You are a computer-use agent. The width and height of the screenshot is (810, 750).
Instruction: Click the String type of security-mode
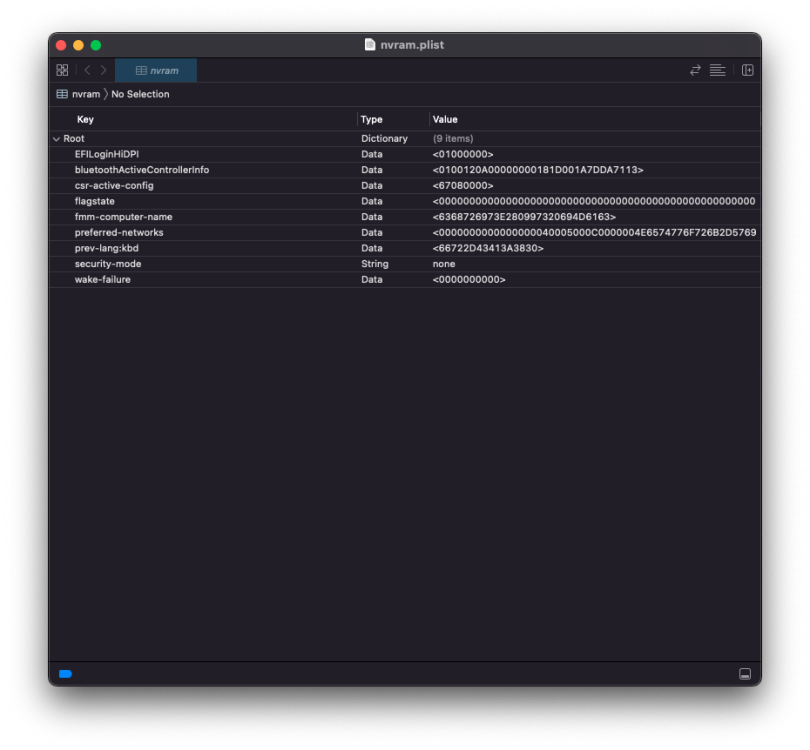tap(375, 264)
